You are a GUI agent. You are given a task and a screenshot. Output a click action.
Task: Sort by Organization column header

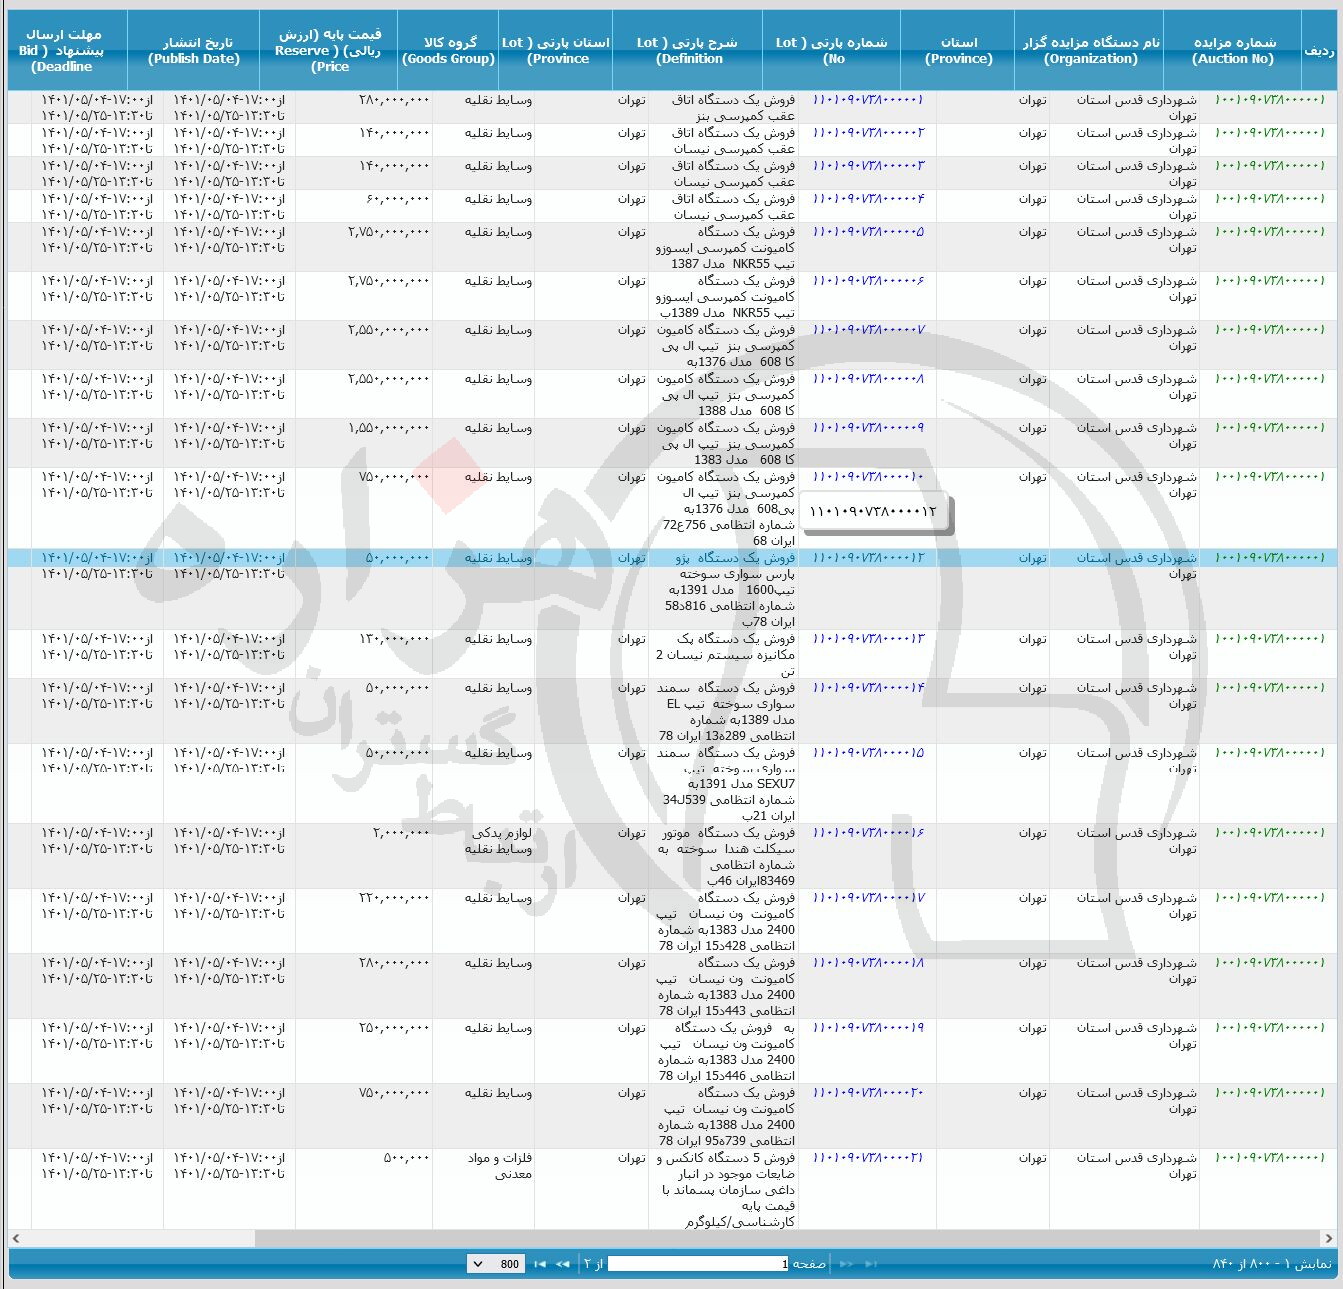point(1090,50)
